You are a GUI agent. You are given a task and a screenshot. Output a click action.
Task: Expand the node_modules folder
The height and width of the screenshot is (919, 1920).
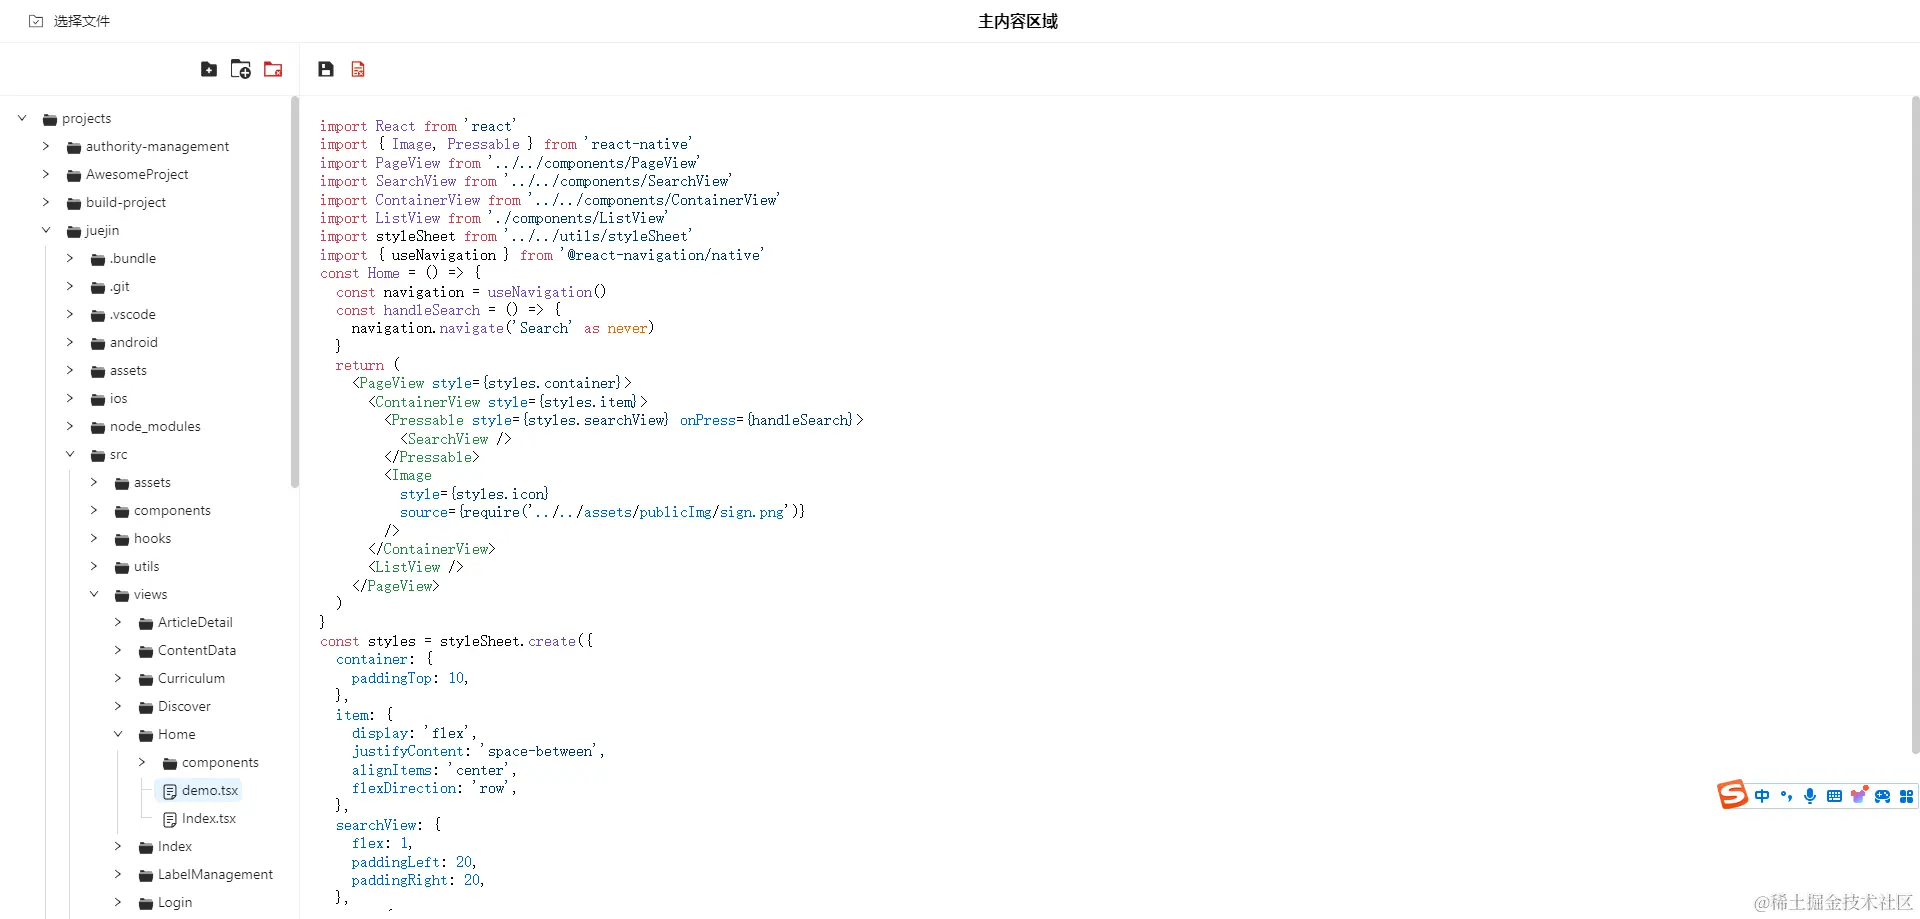(70, 426)
